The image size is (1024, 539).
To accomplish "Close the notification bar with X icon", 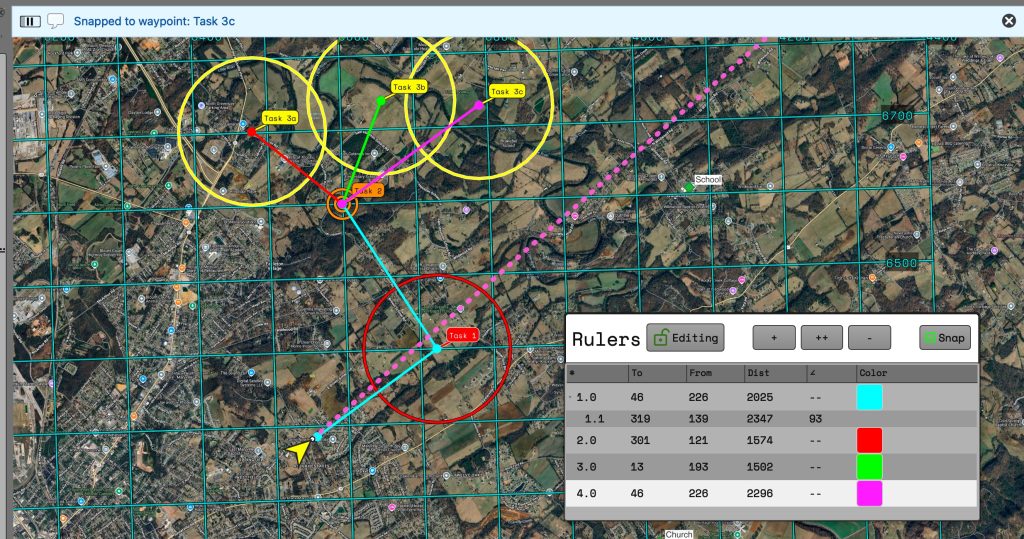I will (1009, 20).
